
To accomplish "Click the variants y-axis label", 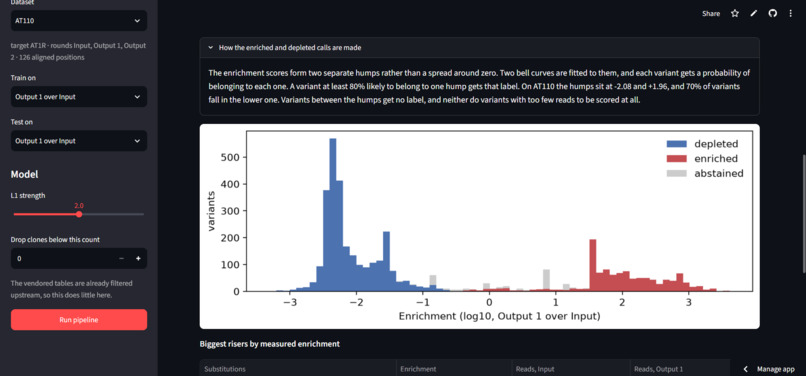I will click(x=211, y=211).
